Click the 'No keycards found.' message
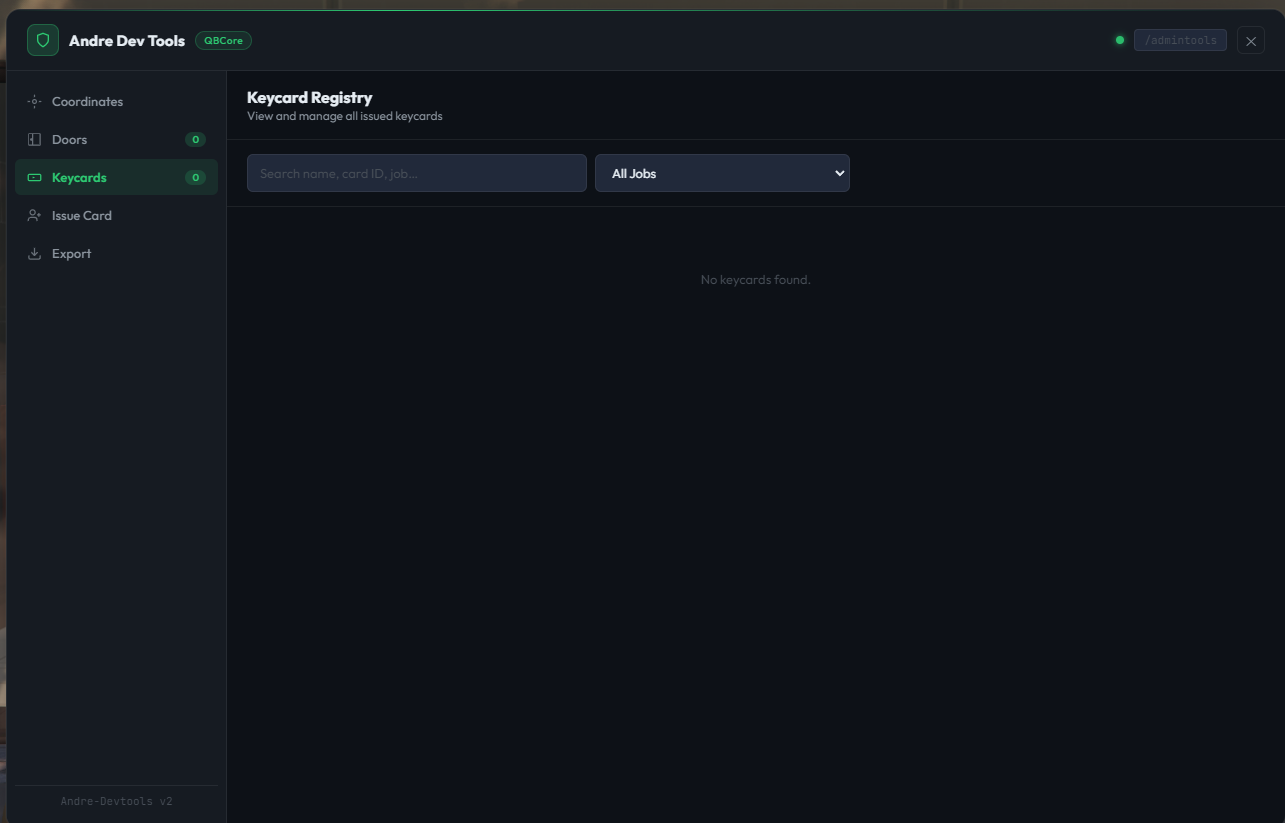The height and width of the screenshot is (823, 1285). tap(755, 280)
